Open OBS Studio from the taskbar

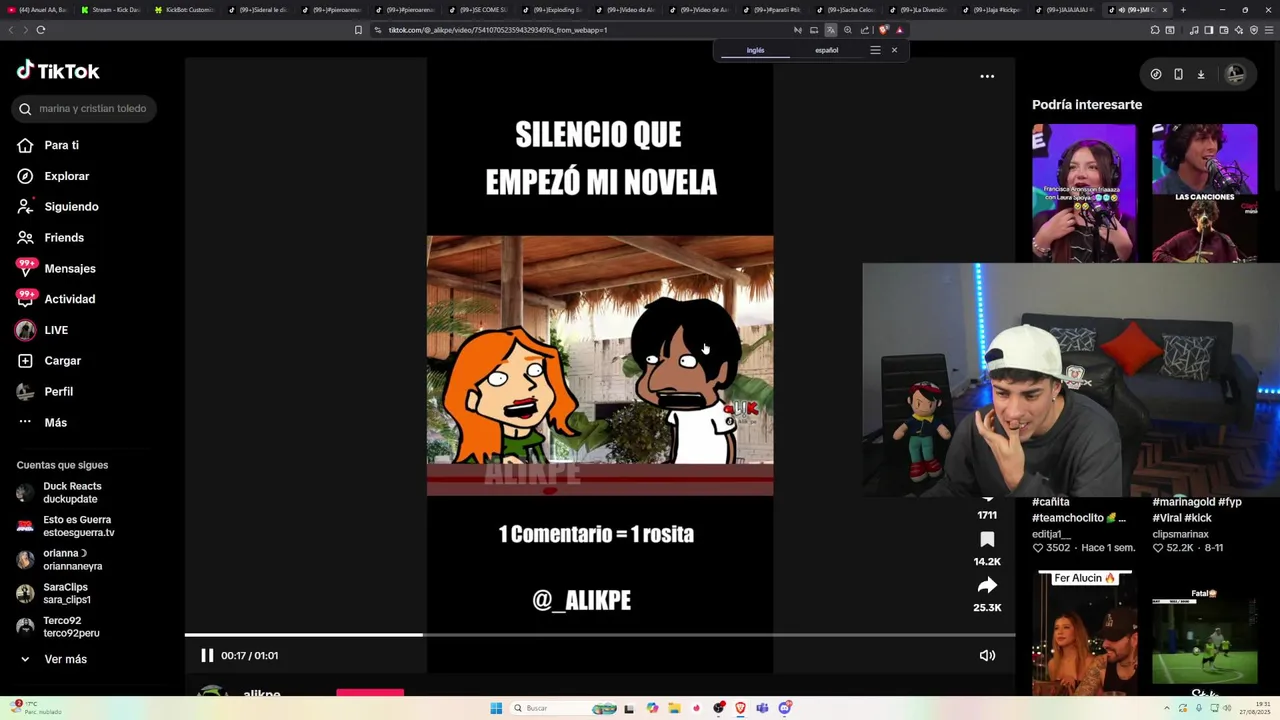click(x=718, y=708)
